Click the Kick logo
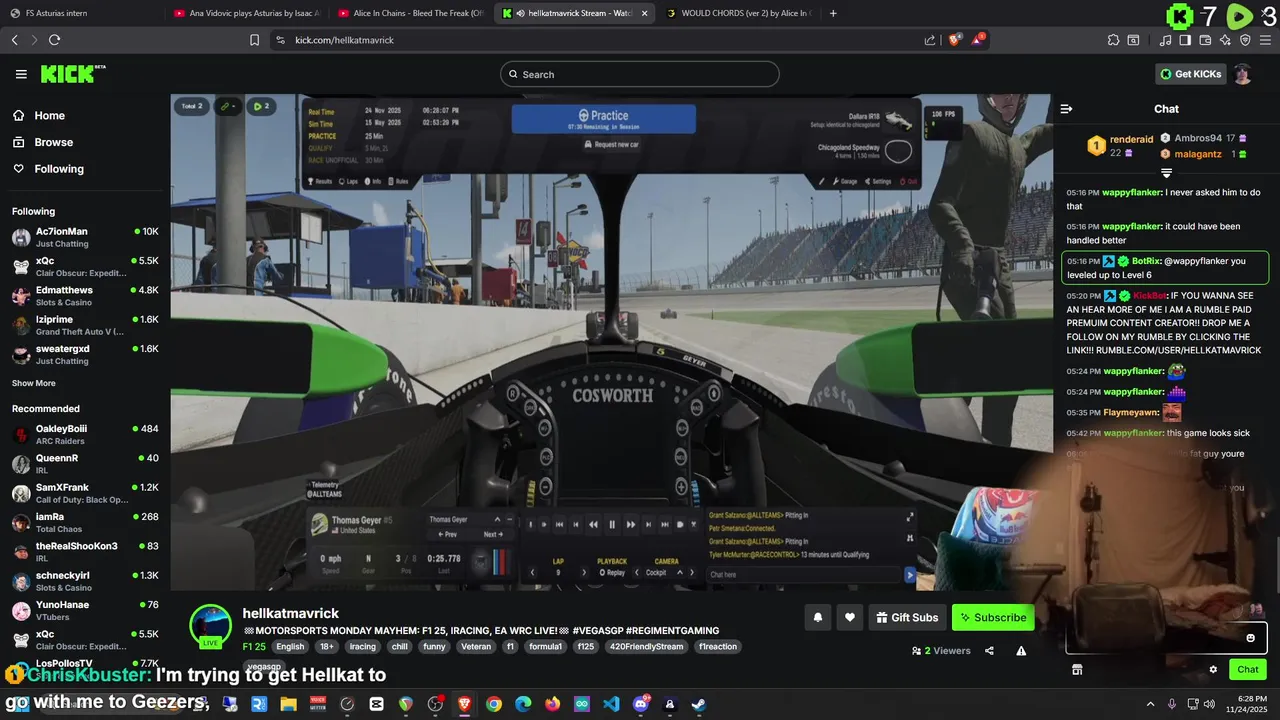The height and width of the screenshot is (720, 1280). [x=72, y=74]
